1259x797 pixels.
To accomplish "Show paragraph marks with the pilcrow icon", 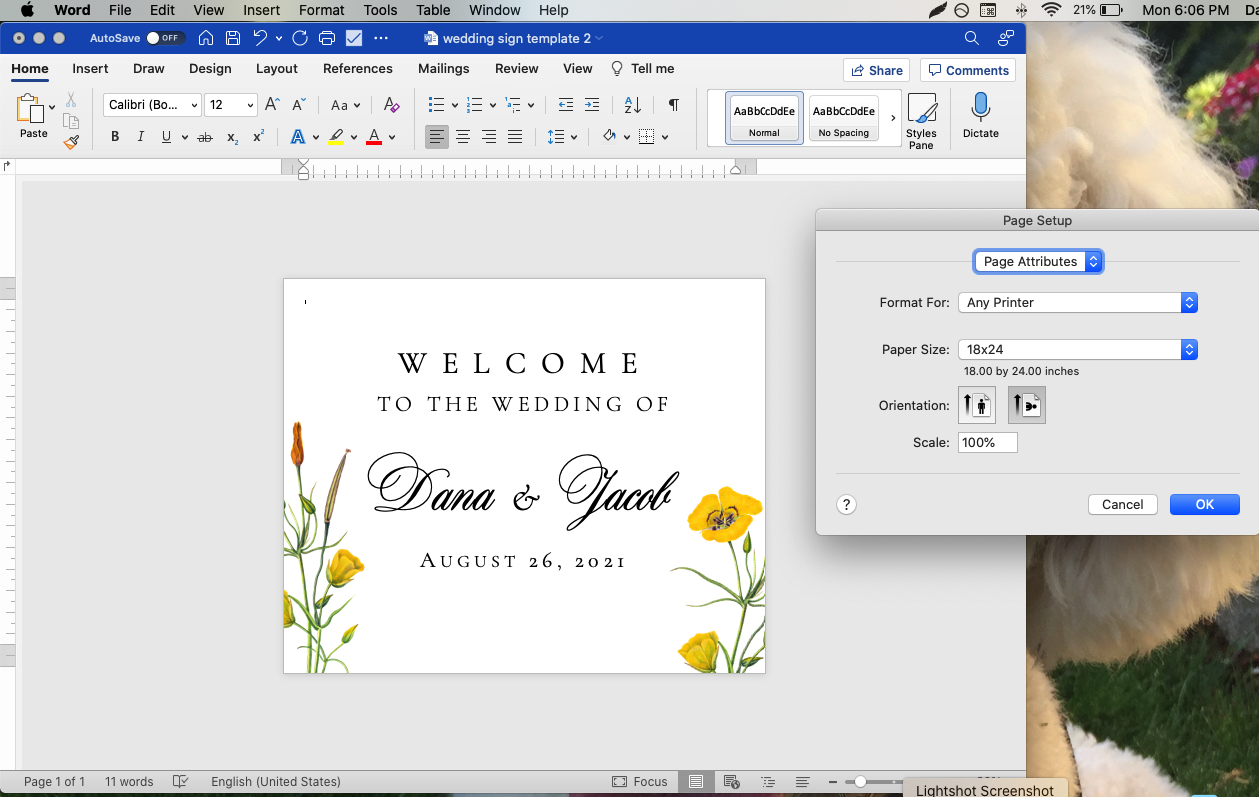I will 673,104.
